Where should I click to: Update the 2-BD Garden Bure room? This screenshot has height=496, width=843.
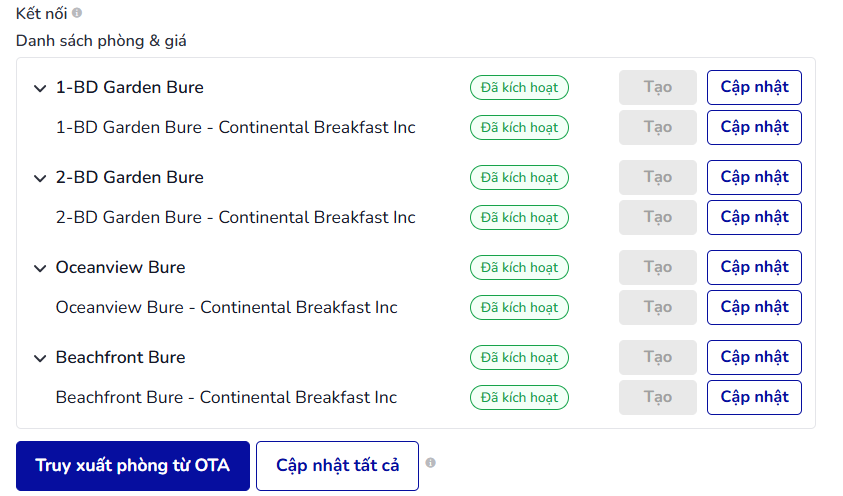tap(754, 177)
